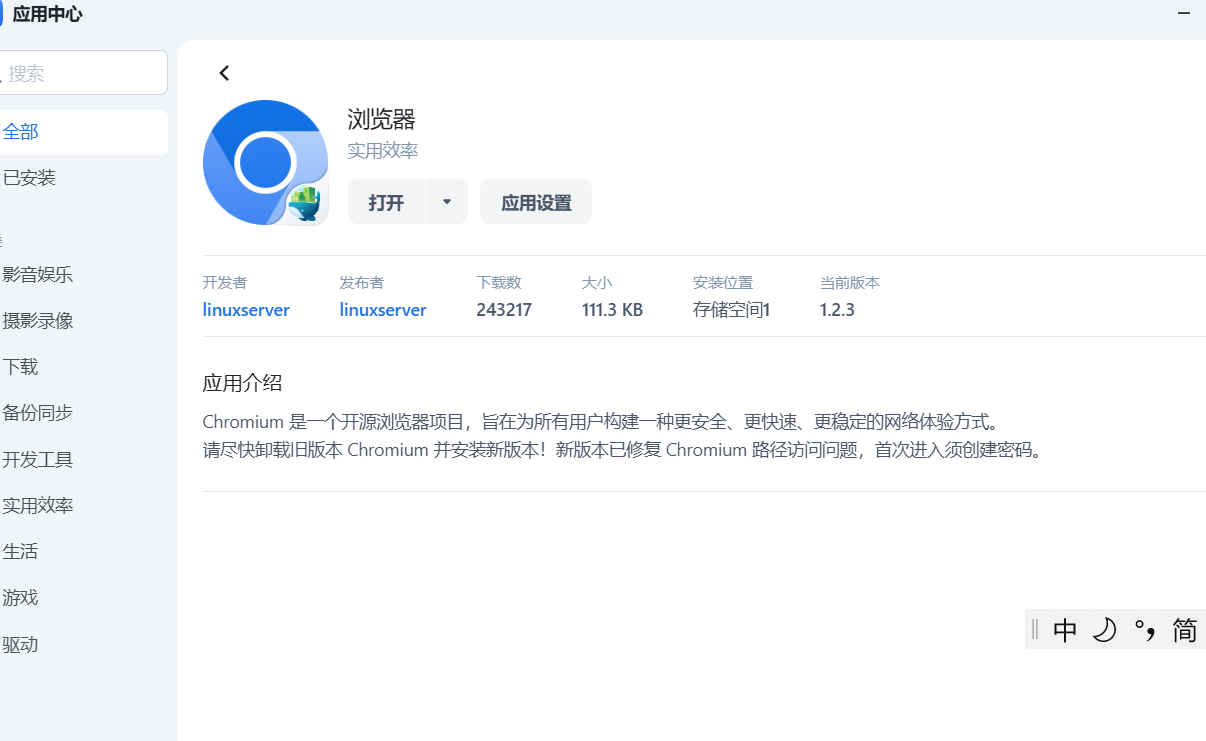Screen dimensions: 1206x741
Task: Click the 请尽快卸载旧版本 notice line
Action: pyautogui.click(x=624, y=450)
